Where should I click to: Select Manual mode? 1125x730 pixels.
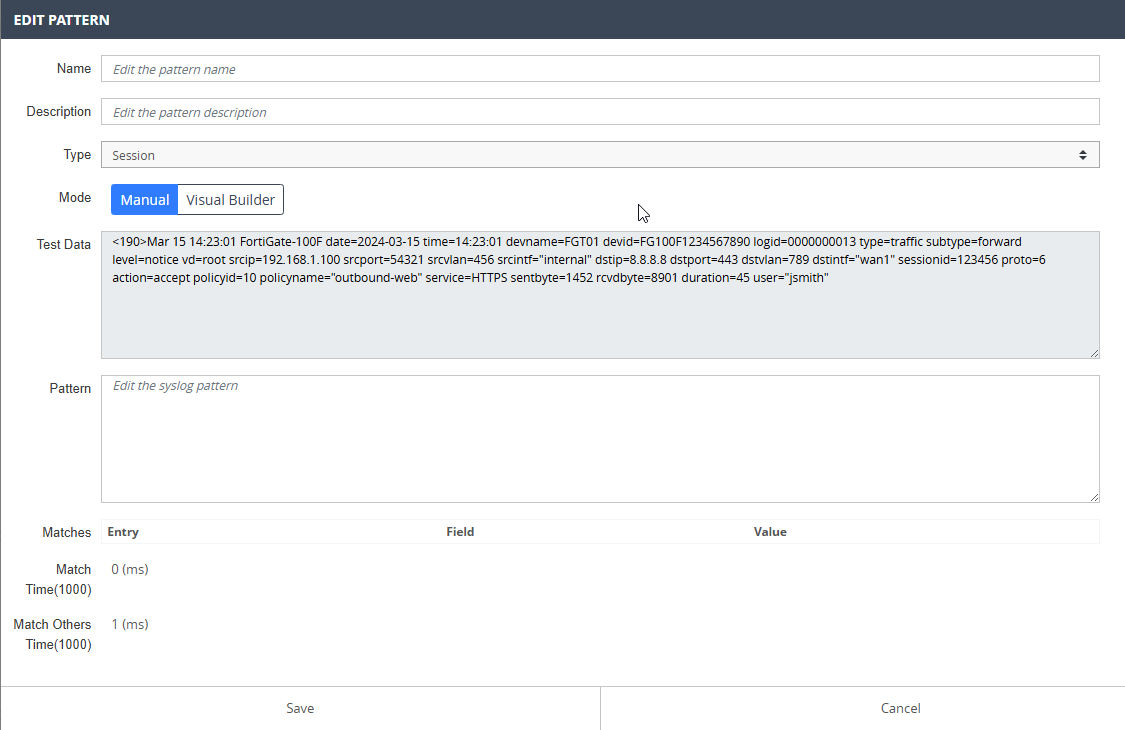pos(144,200)
